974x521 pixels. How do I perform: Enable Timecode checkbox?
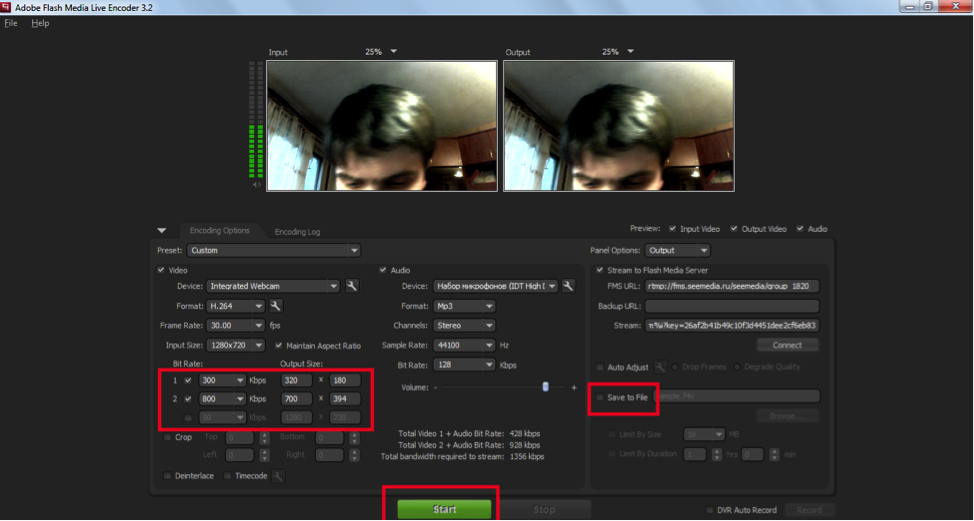tap(227, 476)
